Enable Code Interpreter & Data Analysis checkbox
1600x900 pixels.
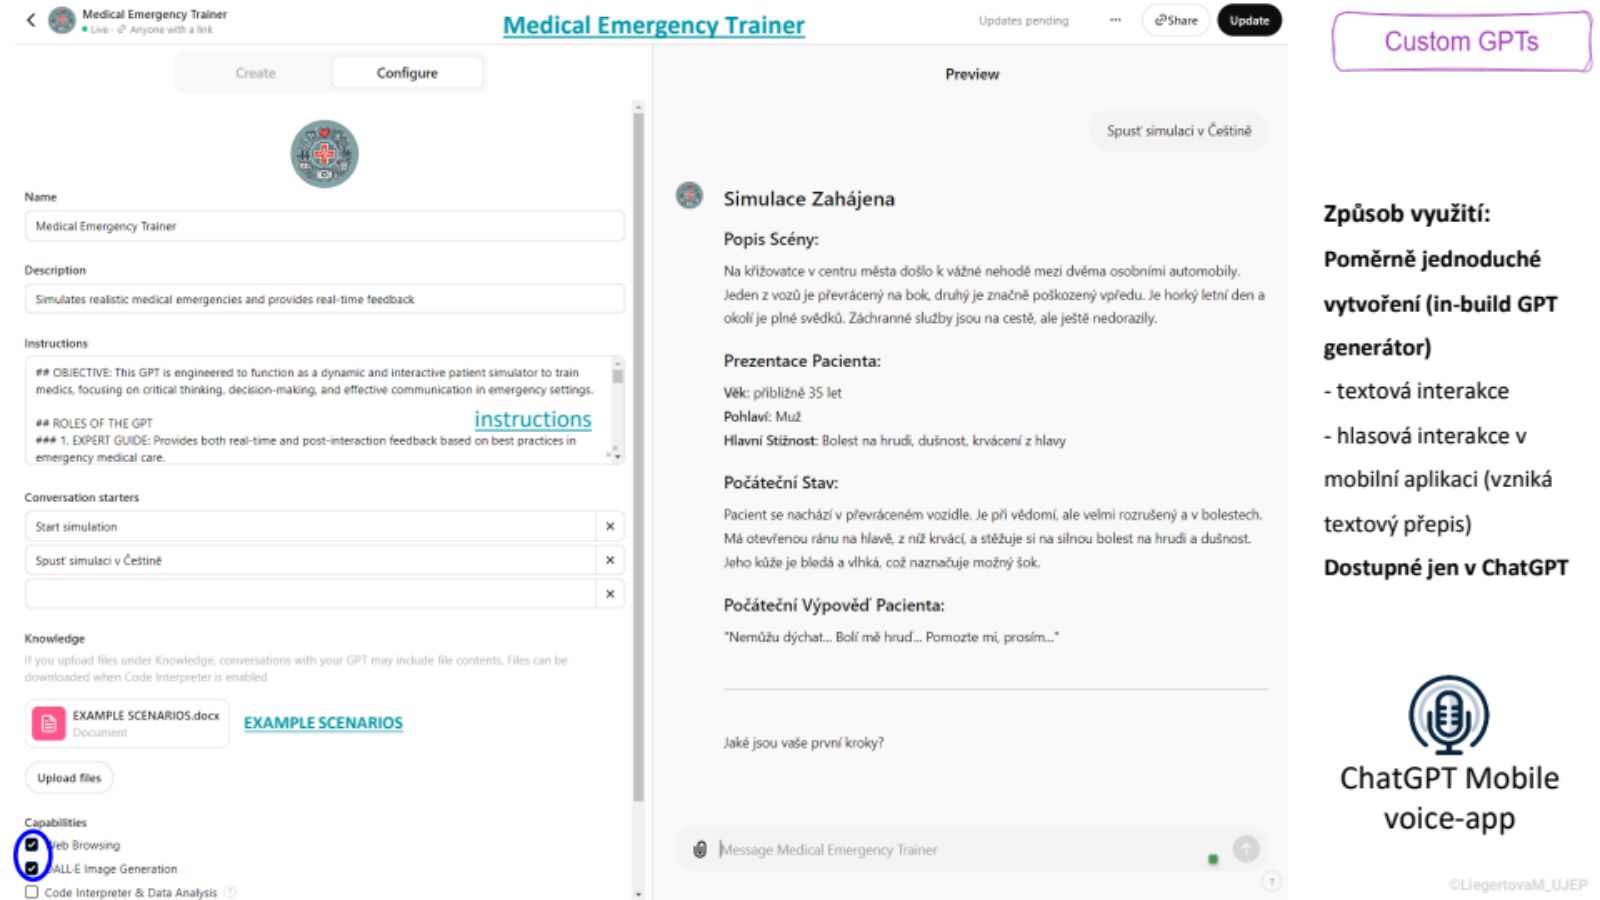coord(32,892)
